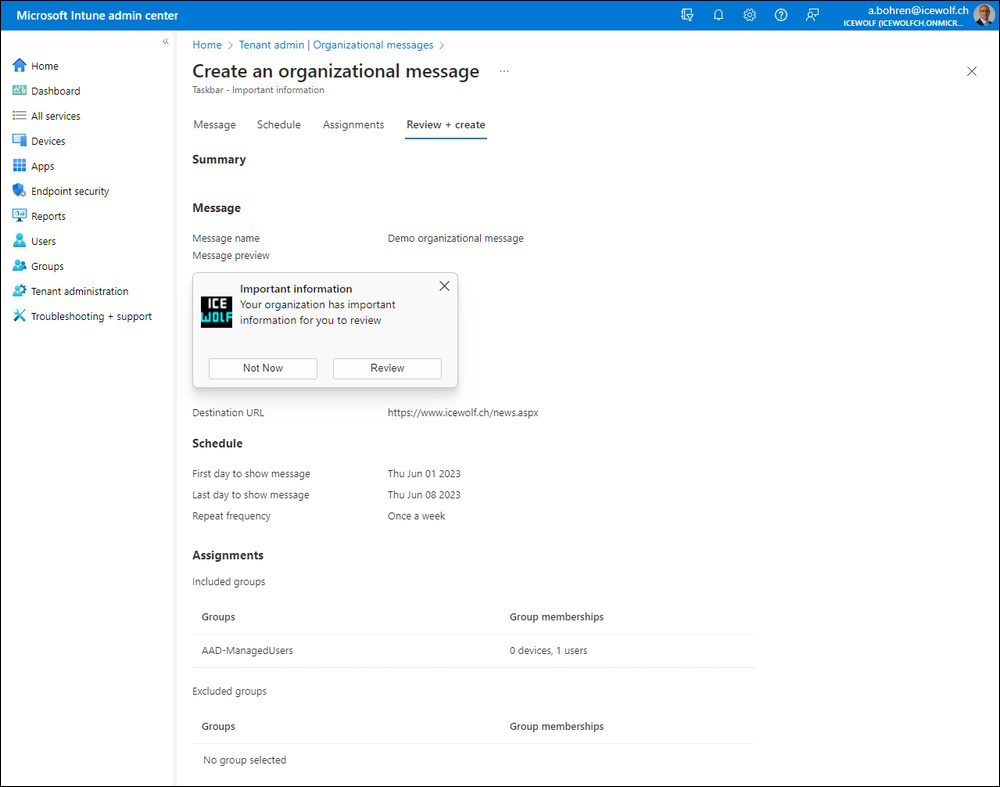Open the notifications bell
This screenshot has width=1000, height=787.
pos(718,15)
